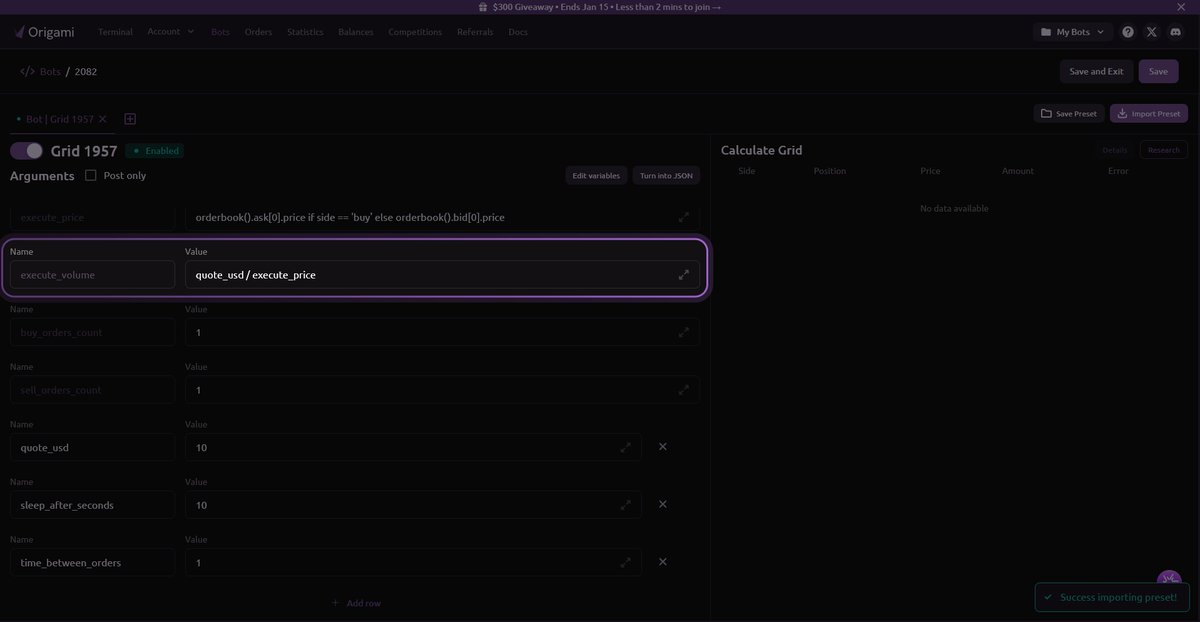The width and height of the screenshot is (1200, 622).
Task: Click the code brackets icon beside Bots
Action: coord(27,72)
